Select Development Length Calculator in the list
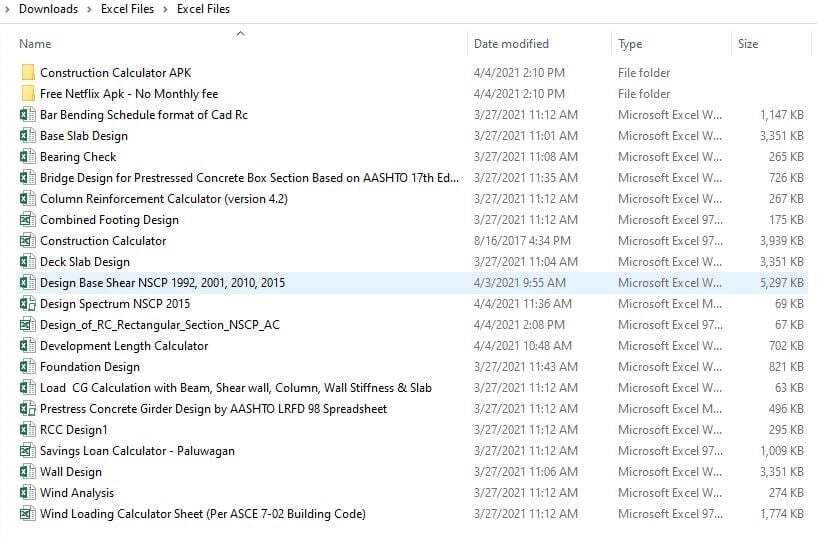The image size is (817, 537). [x=124, y=346]
